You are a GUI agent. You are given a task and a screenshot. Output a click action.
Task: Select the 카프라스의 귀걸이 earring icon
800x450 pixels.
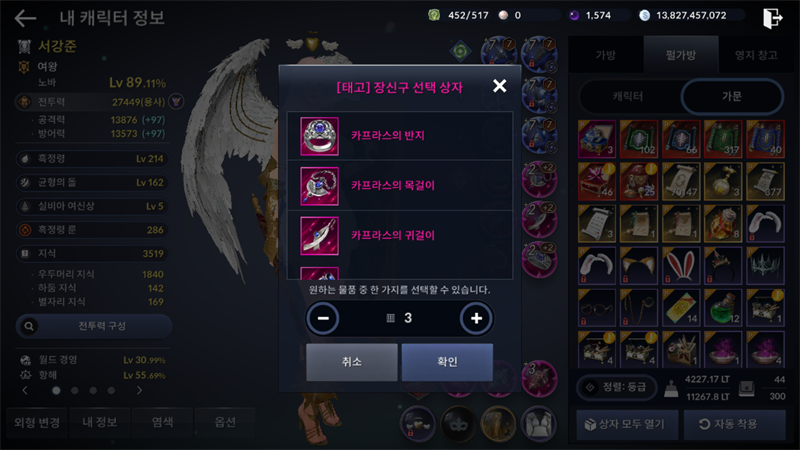(319, 236)
